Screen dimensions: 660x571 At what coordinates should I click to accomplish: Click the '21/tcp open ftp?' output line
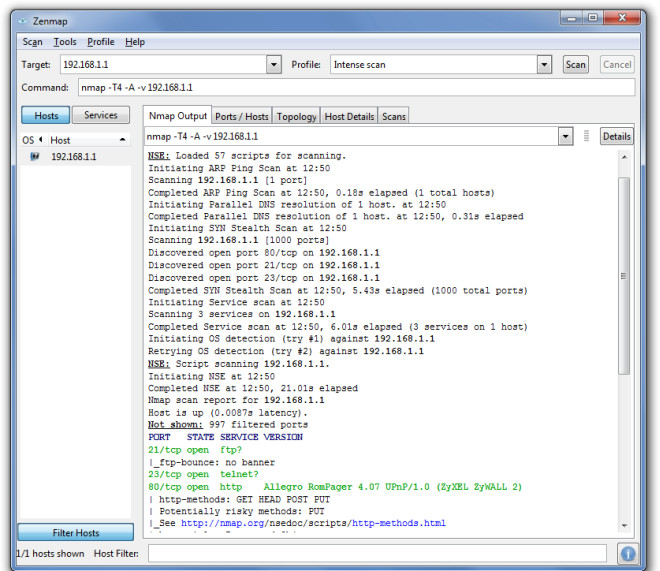coord(195,450)
